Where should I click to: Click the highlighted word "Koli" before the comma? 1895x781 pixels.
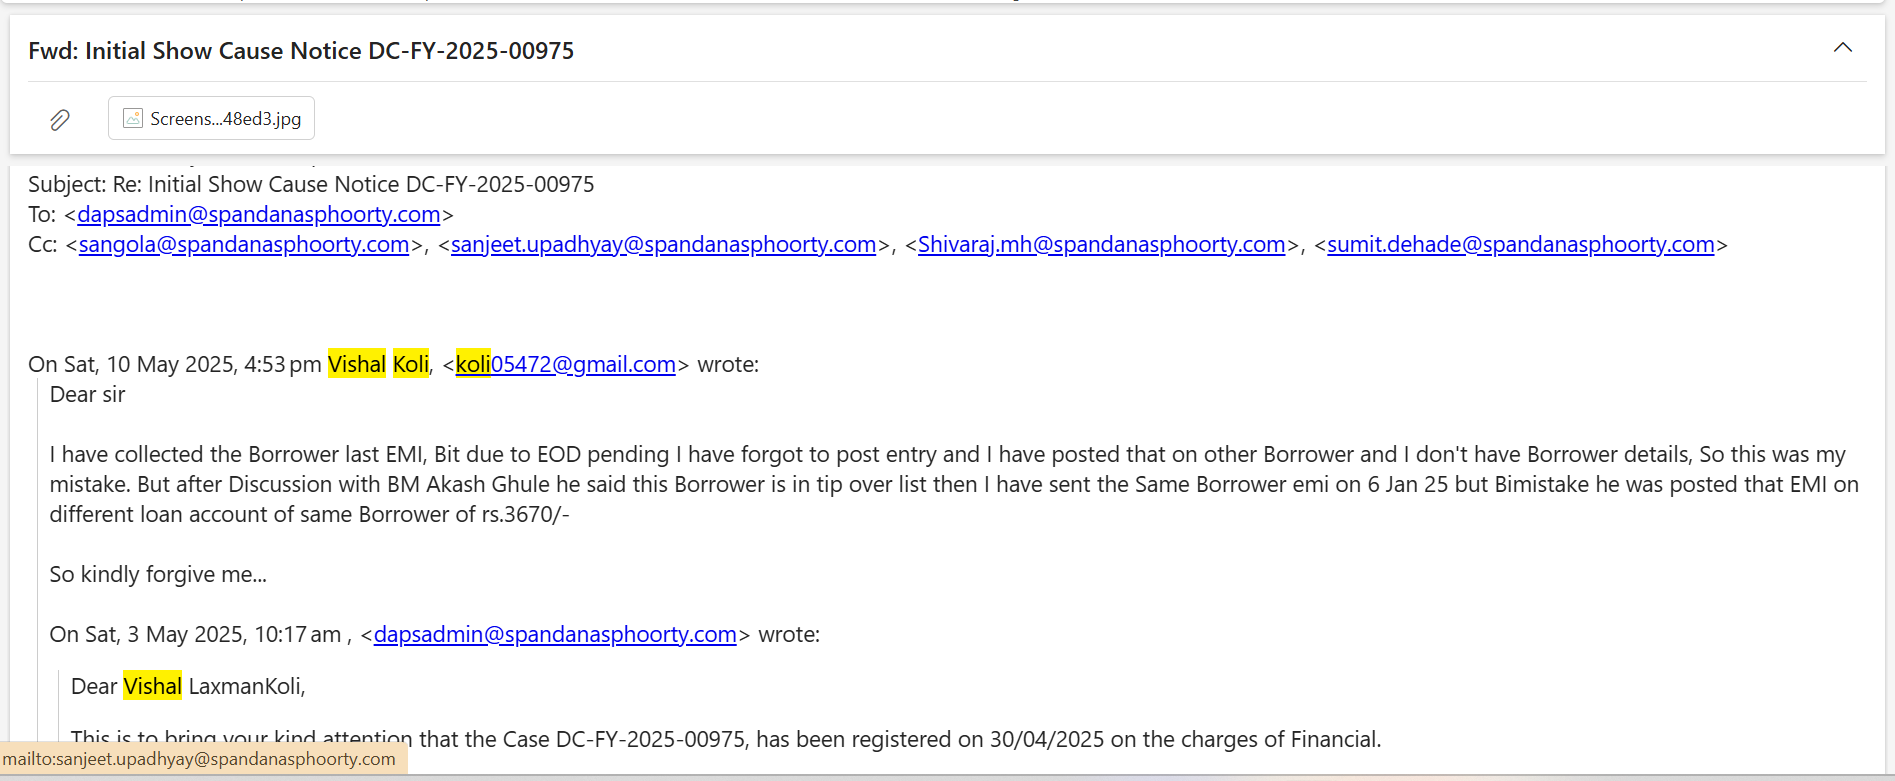[x=410, y=364]
